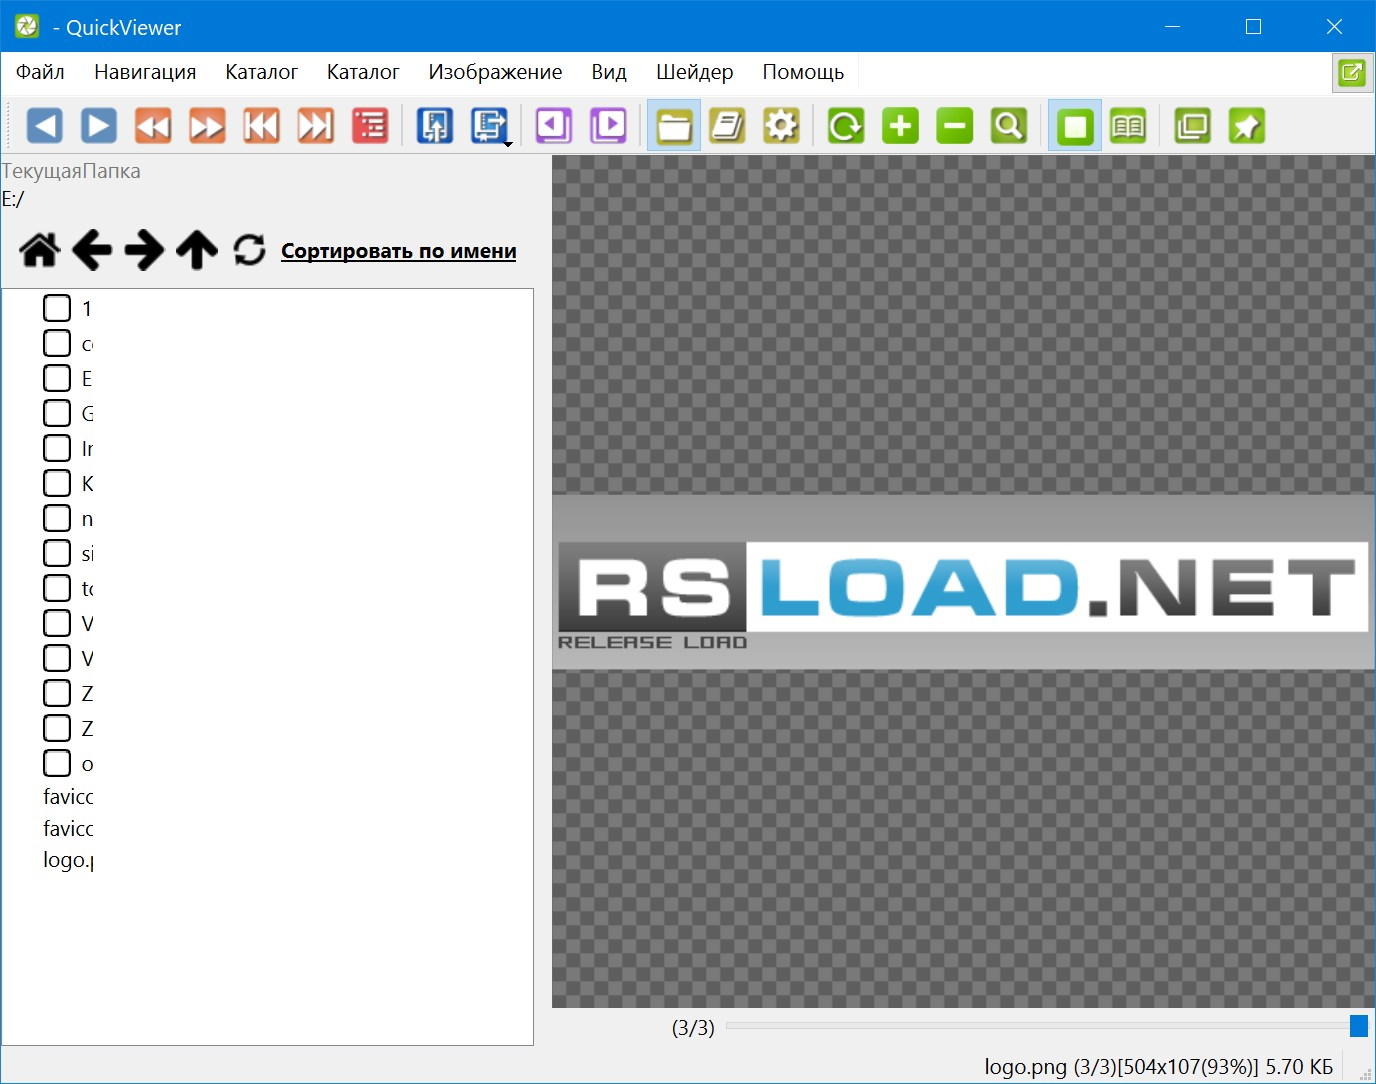Tick the box next to the item "o"
The height and width of the screenshot is (1084, 1376).
tap(57, 763)
